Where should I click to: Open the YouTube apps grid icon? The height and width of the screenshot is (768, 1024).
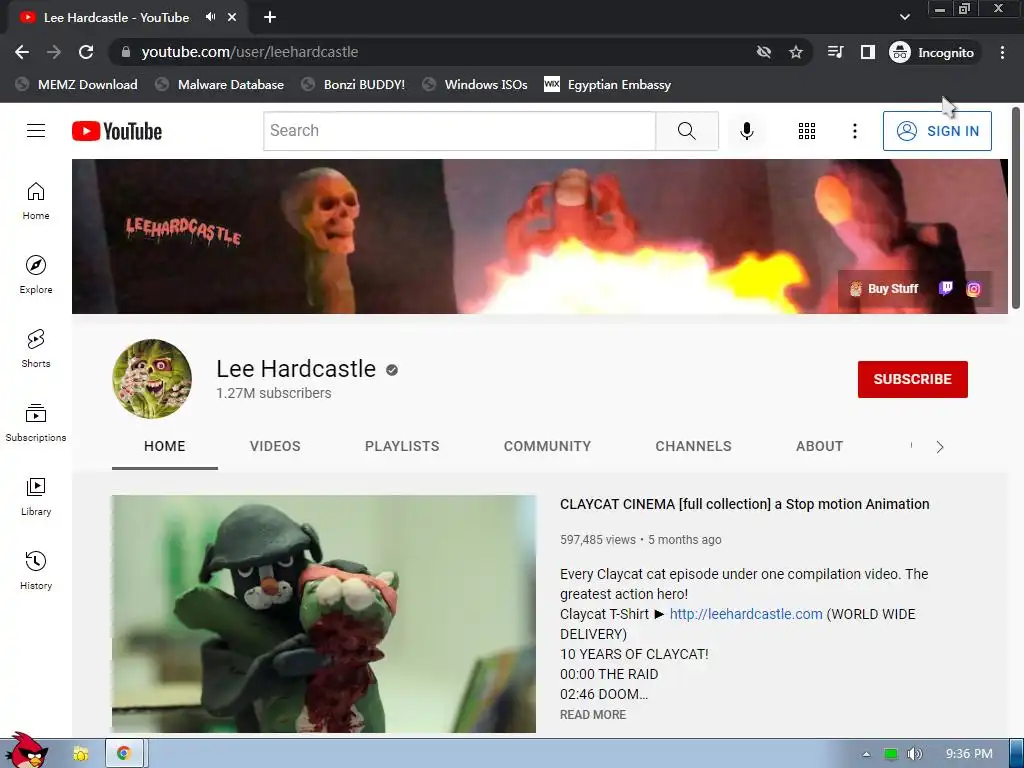[x=807, y=131]
